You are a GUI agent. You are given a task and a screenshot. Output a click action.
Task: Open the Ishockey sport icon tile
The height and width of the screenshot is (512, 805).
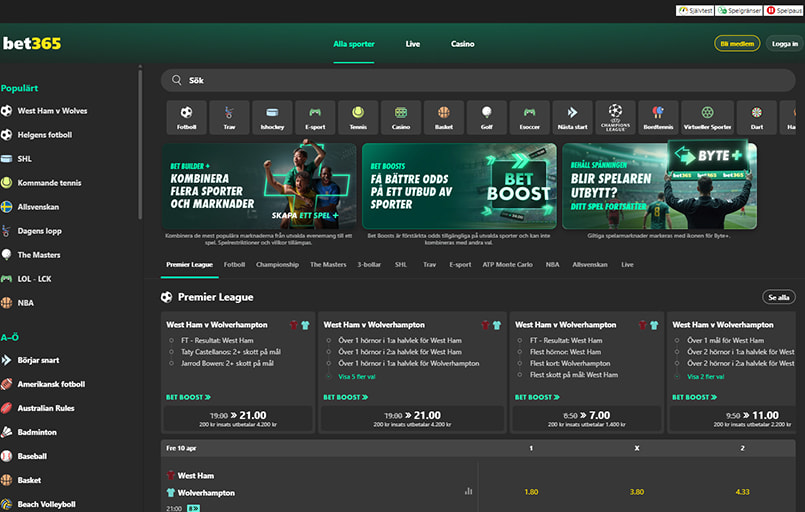(x=272, y=118)
